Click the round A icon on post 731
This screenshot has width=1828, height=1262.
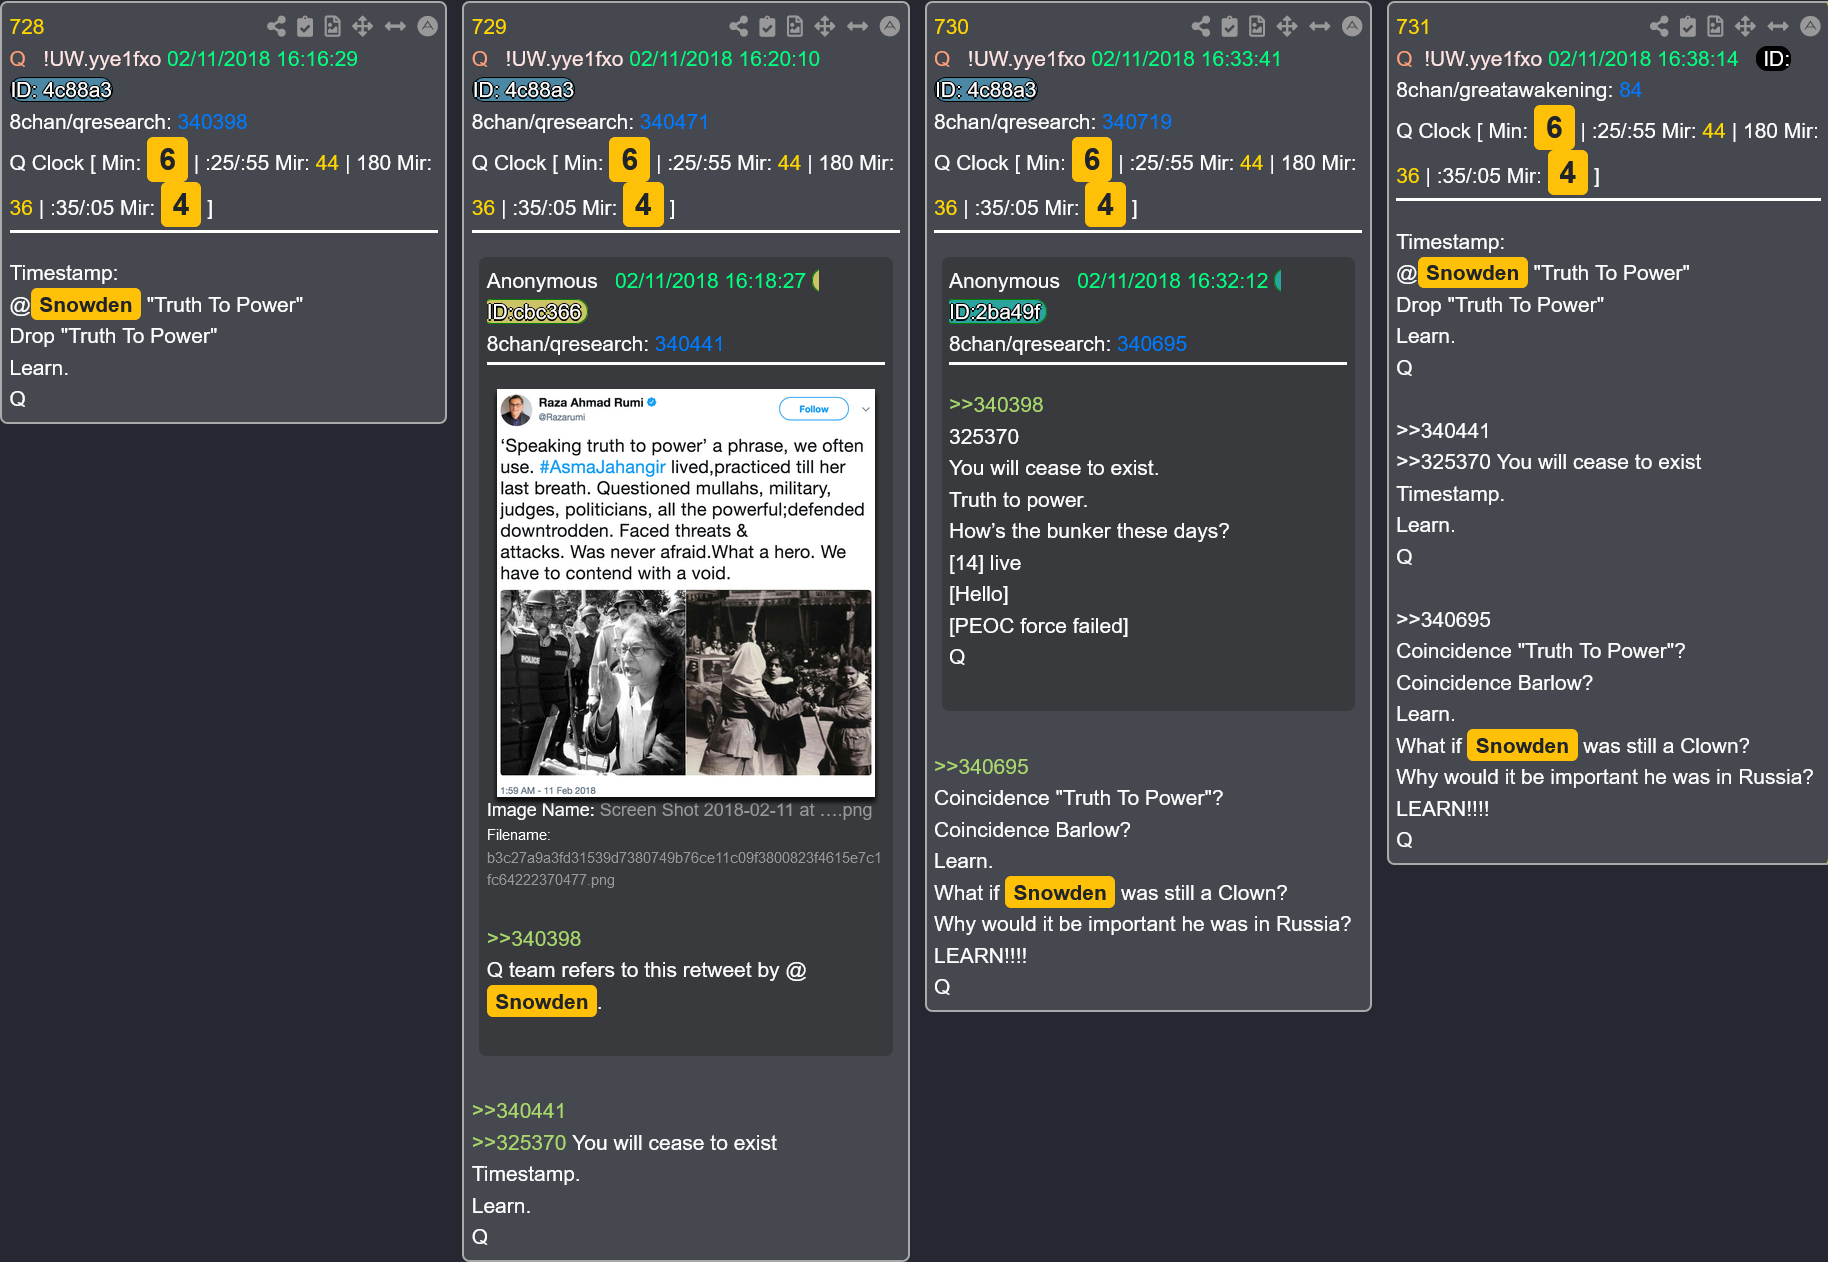1810,27
